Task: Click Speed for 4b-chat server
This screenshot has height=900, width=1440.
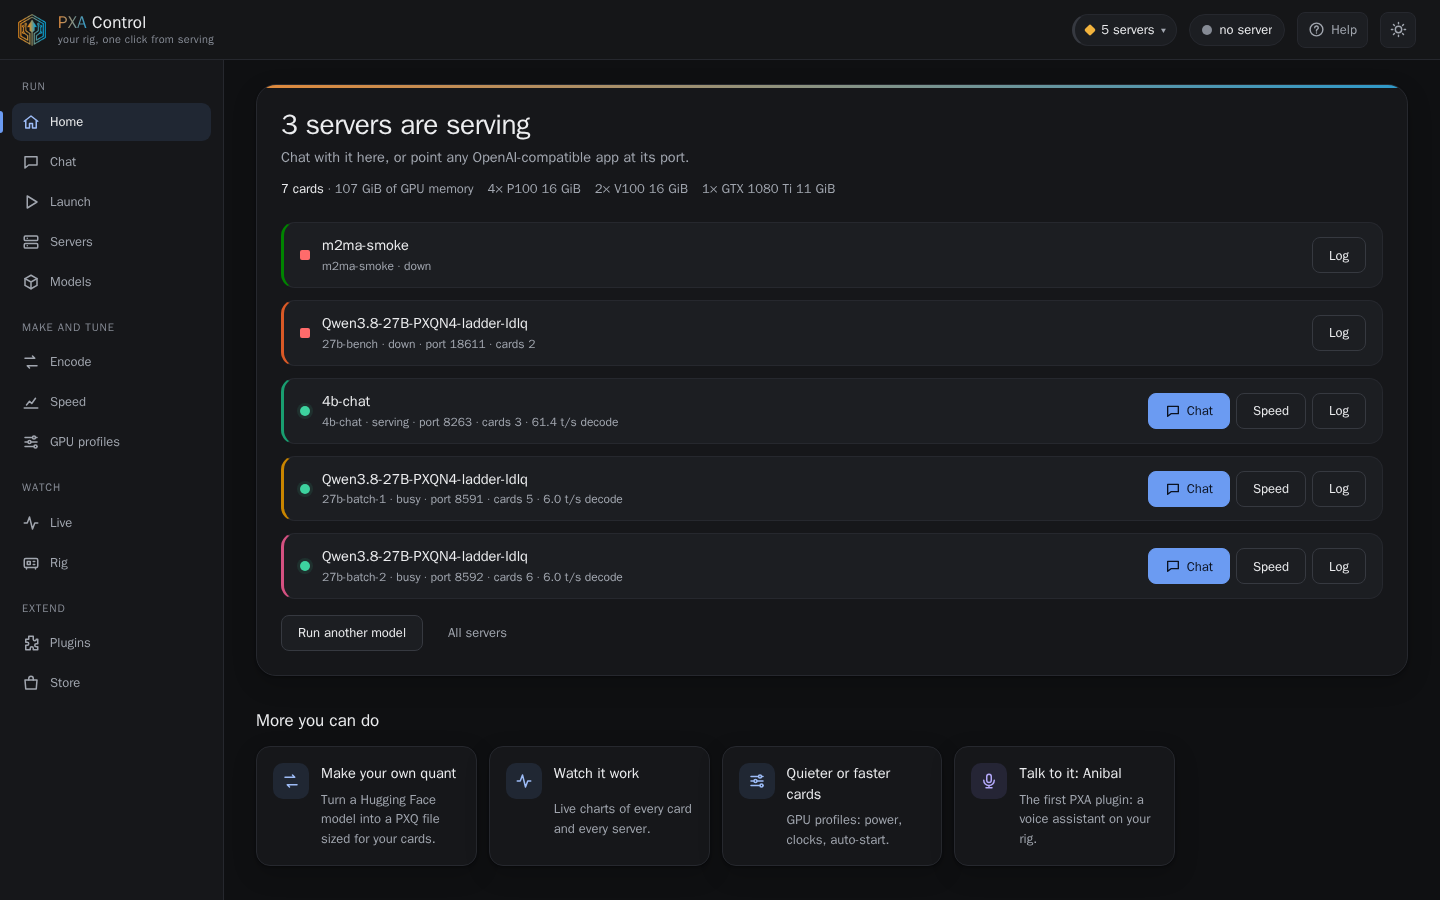Action: click(1271, 411)
